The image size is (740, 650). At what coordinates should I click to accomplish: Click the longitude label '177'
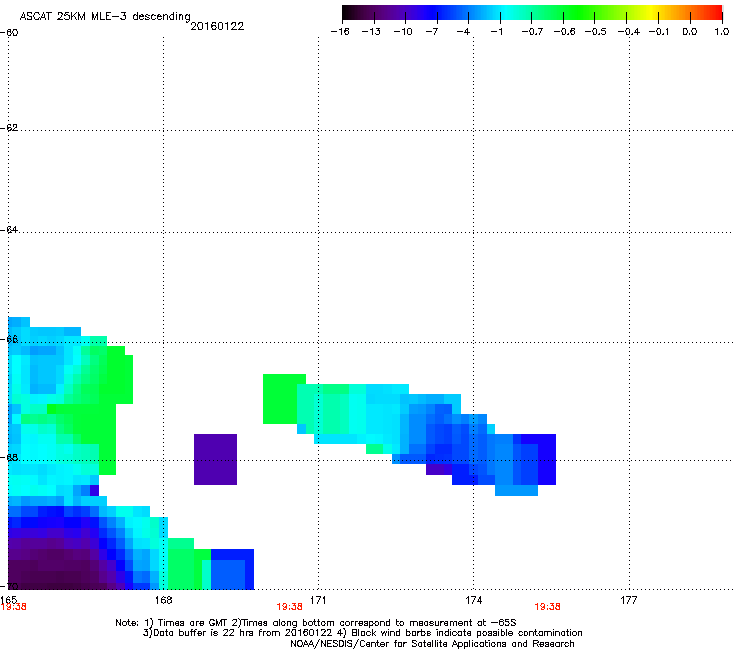(x=629, y=600)
